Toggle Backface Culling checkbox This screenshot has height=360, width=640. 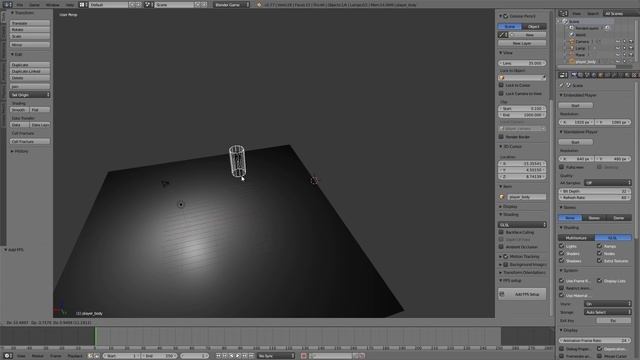pyautogui.click(x=501, y=232)
